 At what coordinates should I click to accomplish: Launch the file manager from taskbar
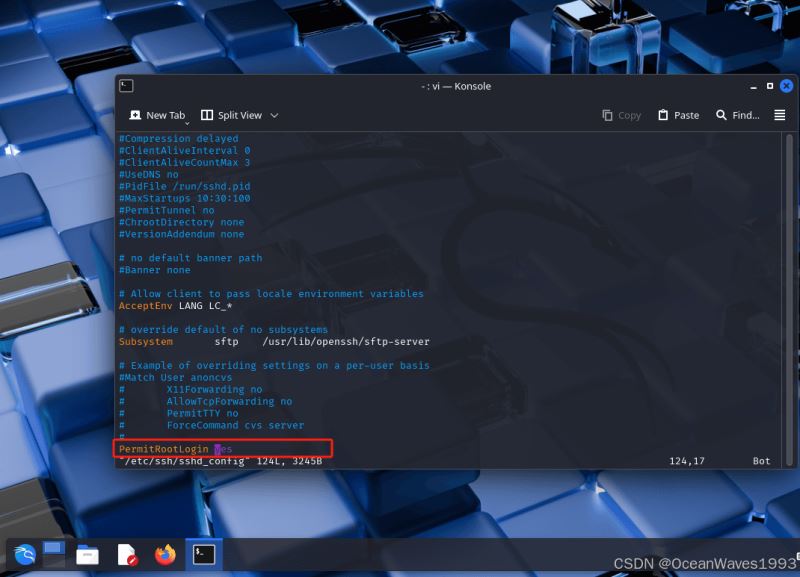pos(87,554)
